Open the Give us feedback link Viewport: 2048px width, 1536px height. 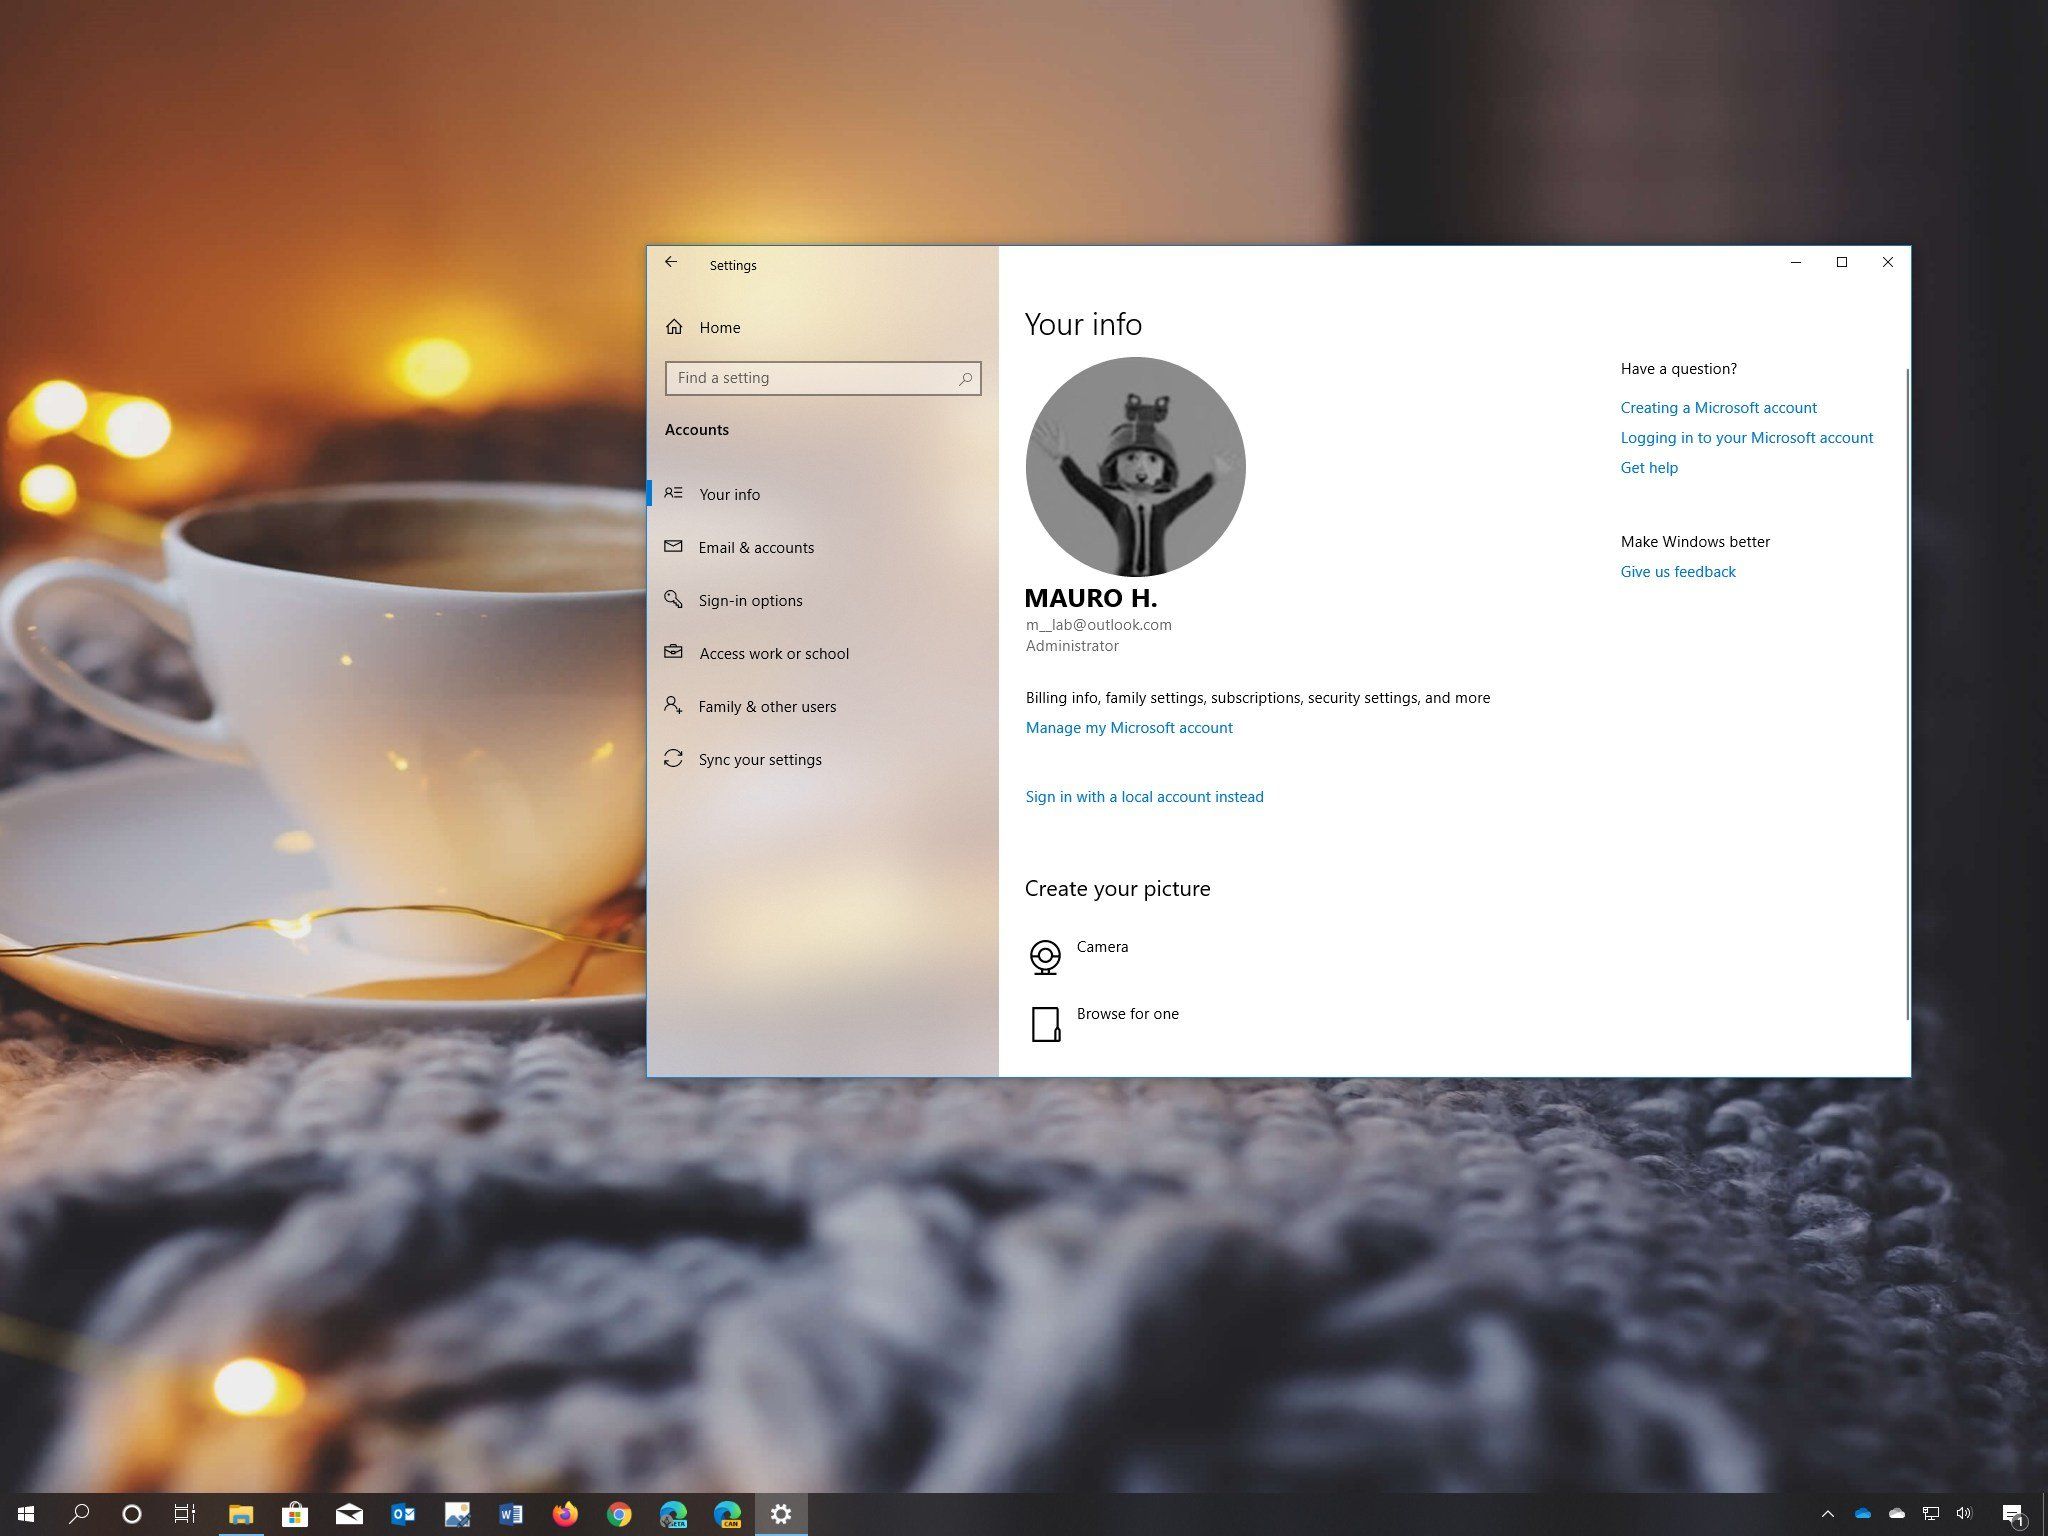(1678, 572)
